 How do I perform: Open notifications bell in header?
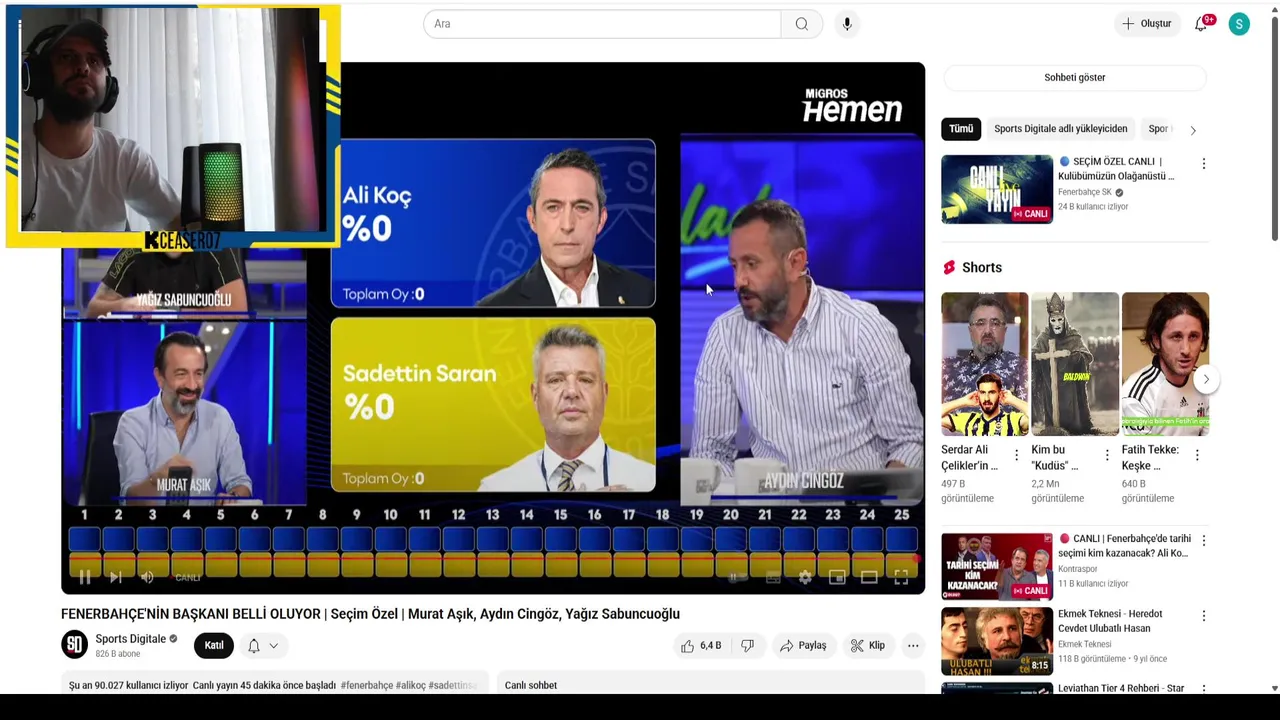click(x=1201, y=24)
